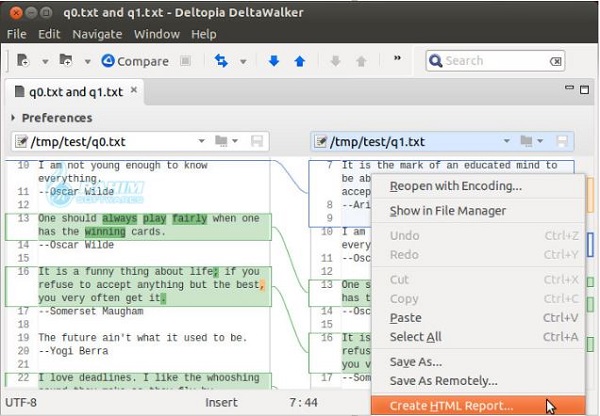Open the File menu

tap(16, 34)
